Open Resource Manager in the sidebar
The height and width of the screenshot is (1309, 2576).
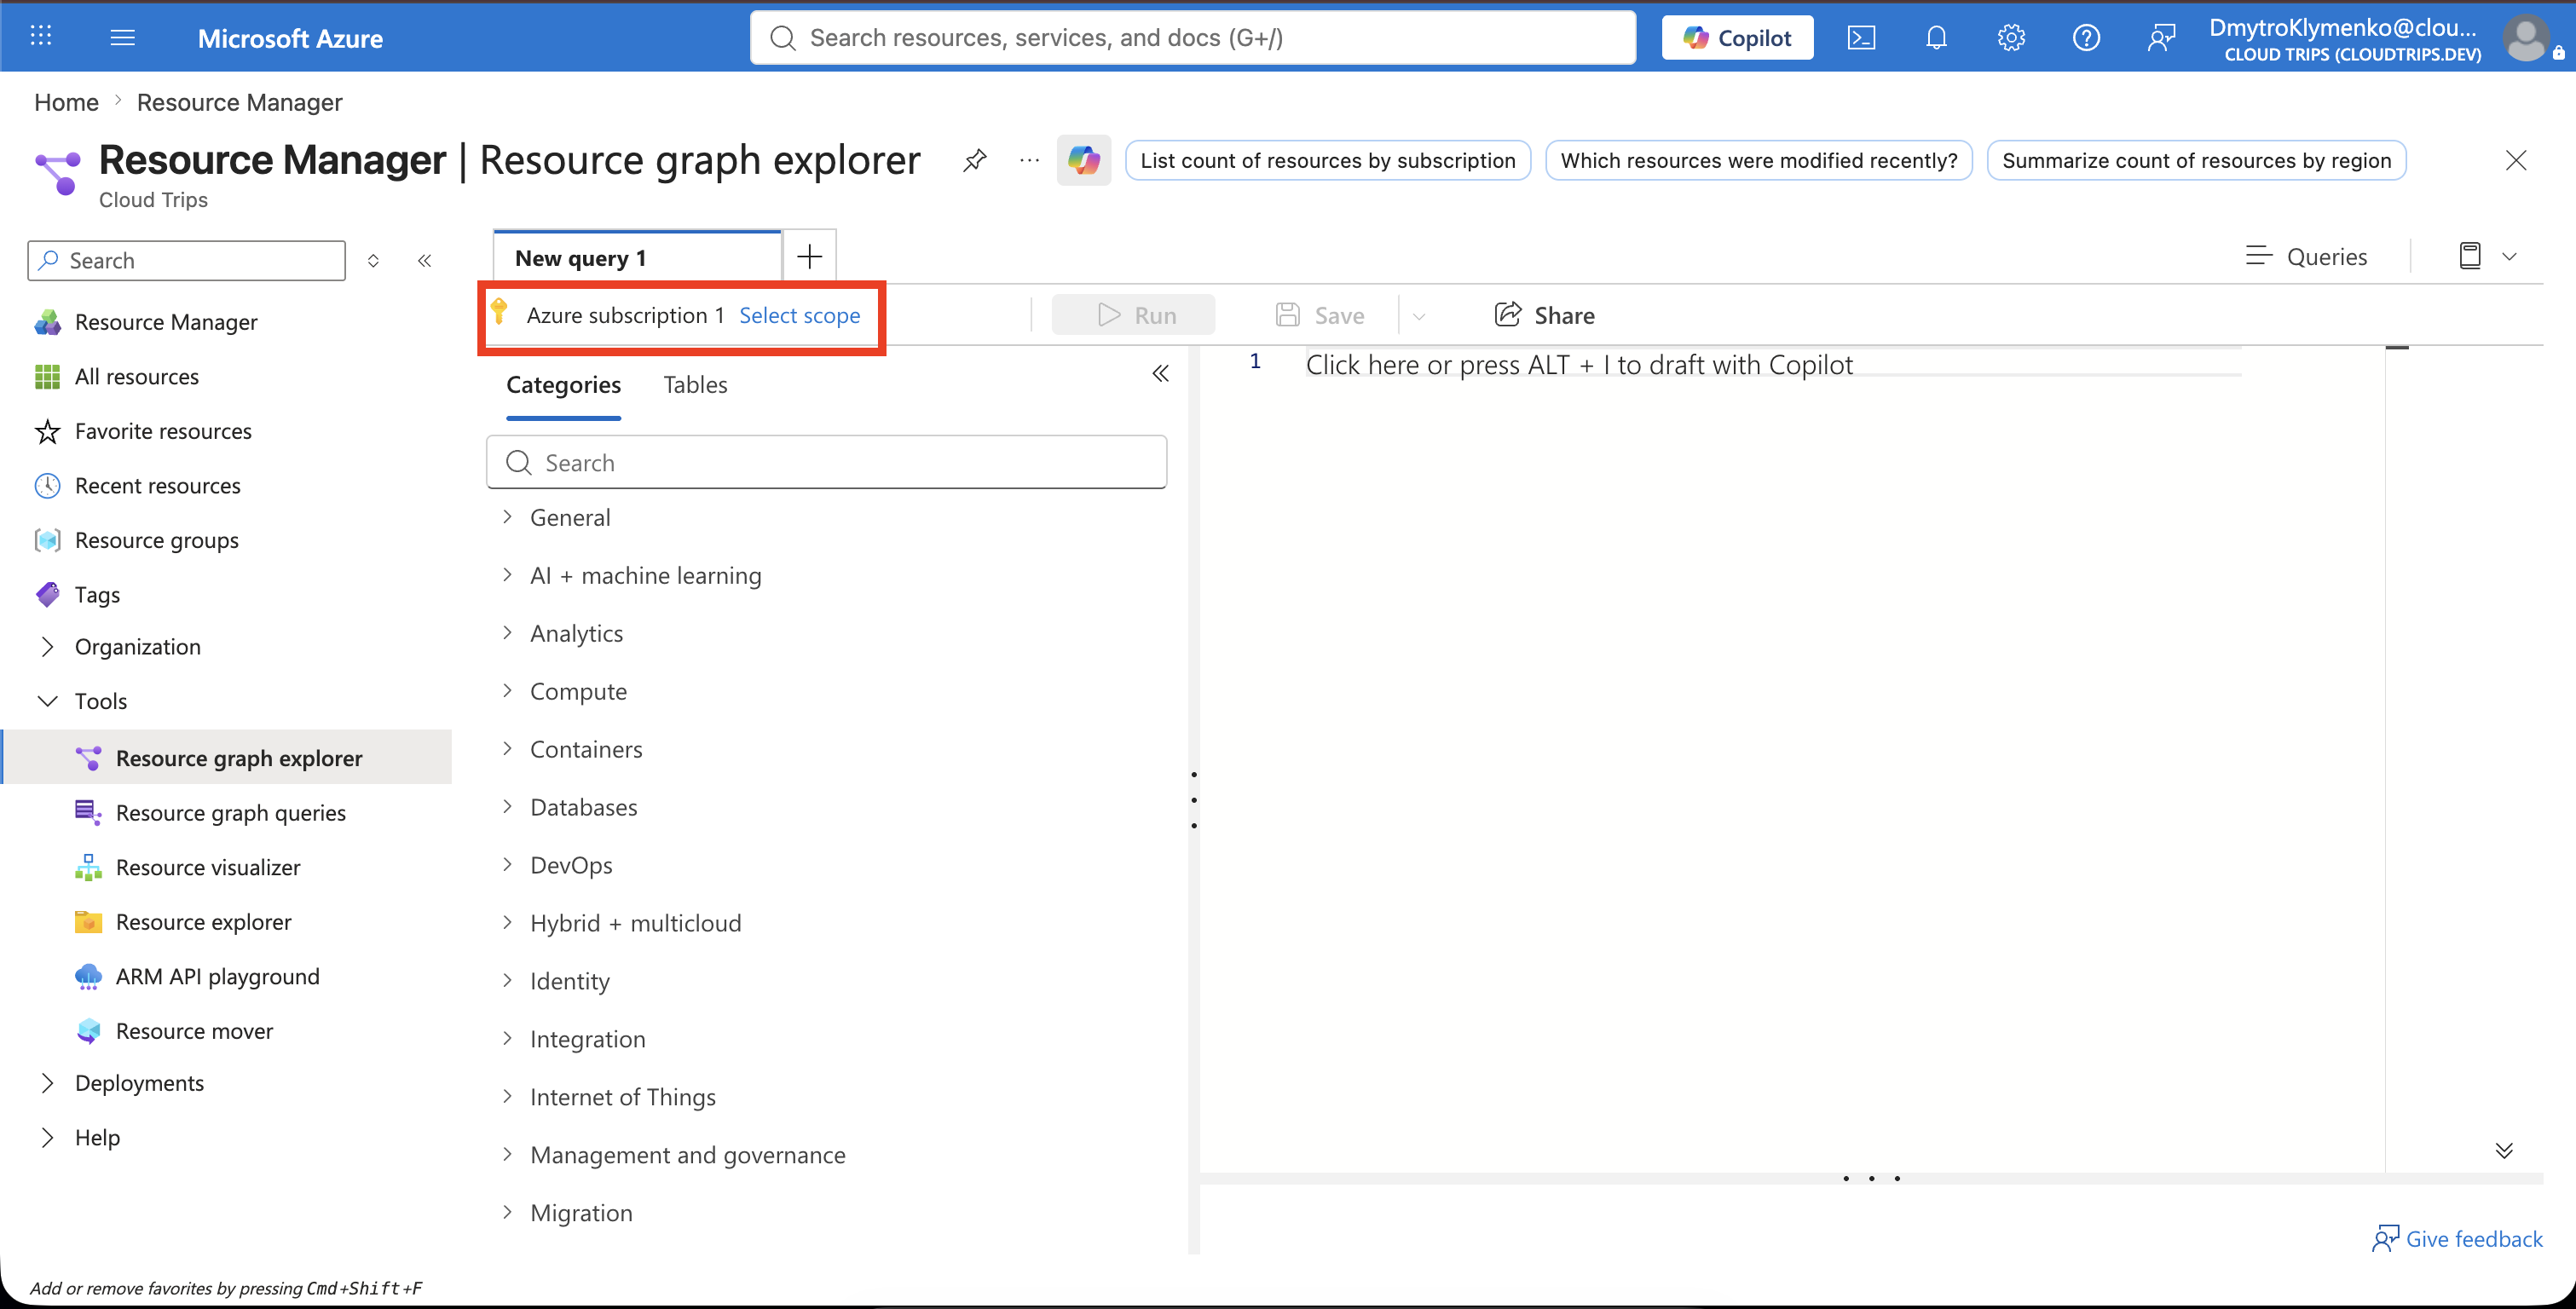click(166, 322)
